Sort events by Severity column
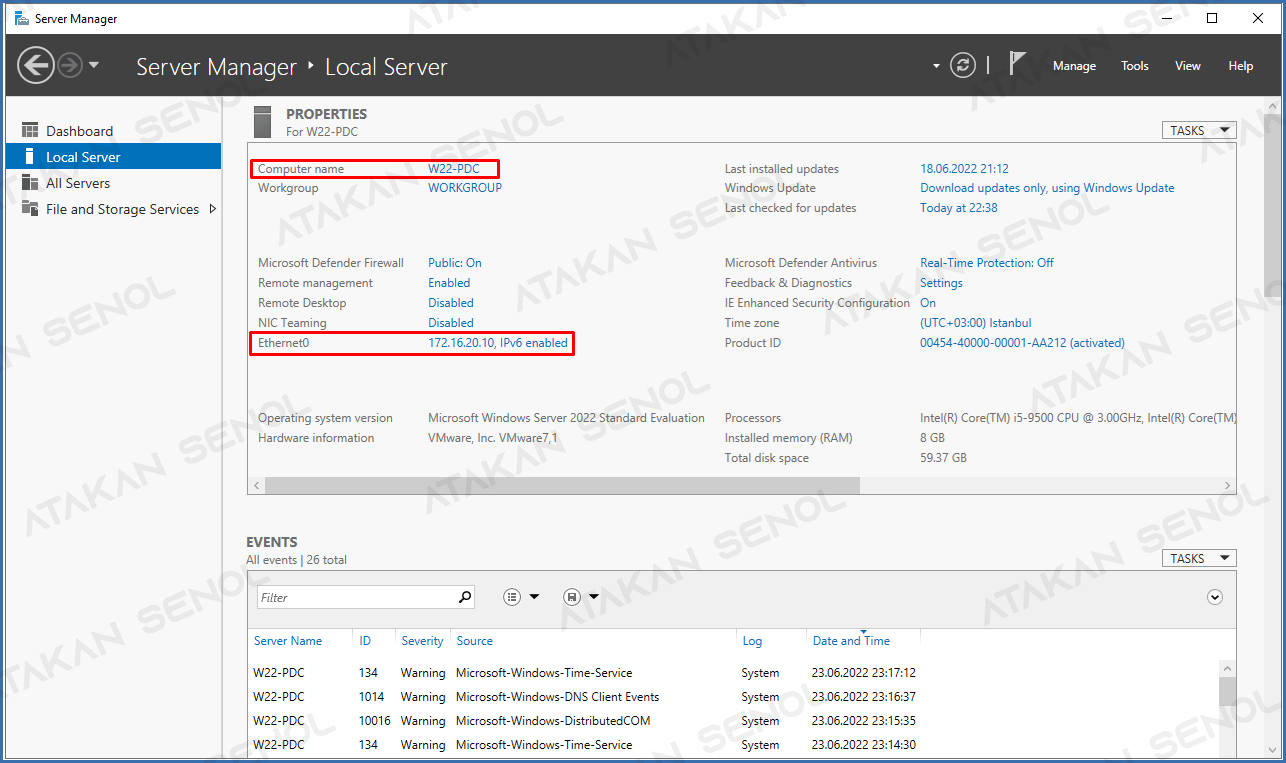 422,641
